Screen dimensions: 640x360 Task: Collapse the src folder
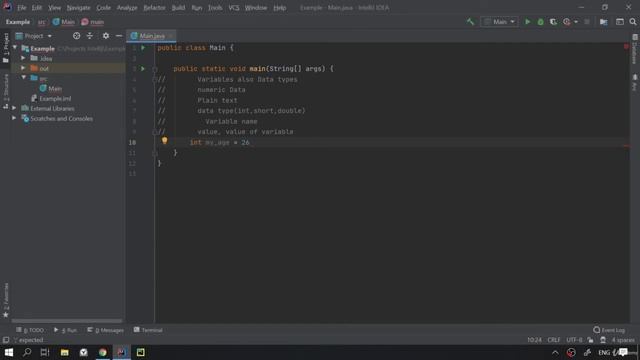23,78
